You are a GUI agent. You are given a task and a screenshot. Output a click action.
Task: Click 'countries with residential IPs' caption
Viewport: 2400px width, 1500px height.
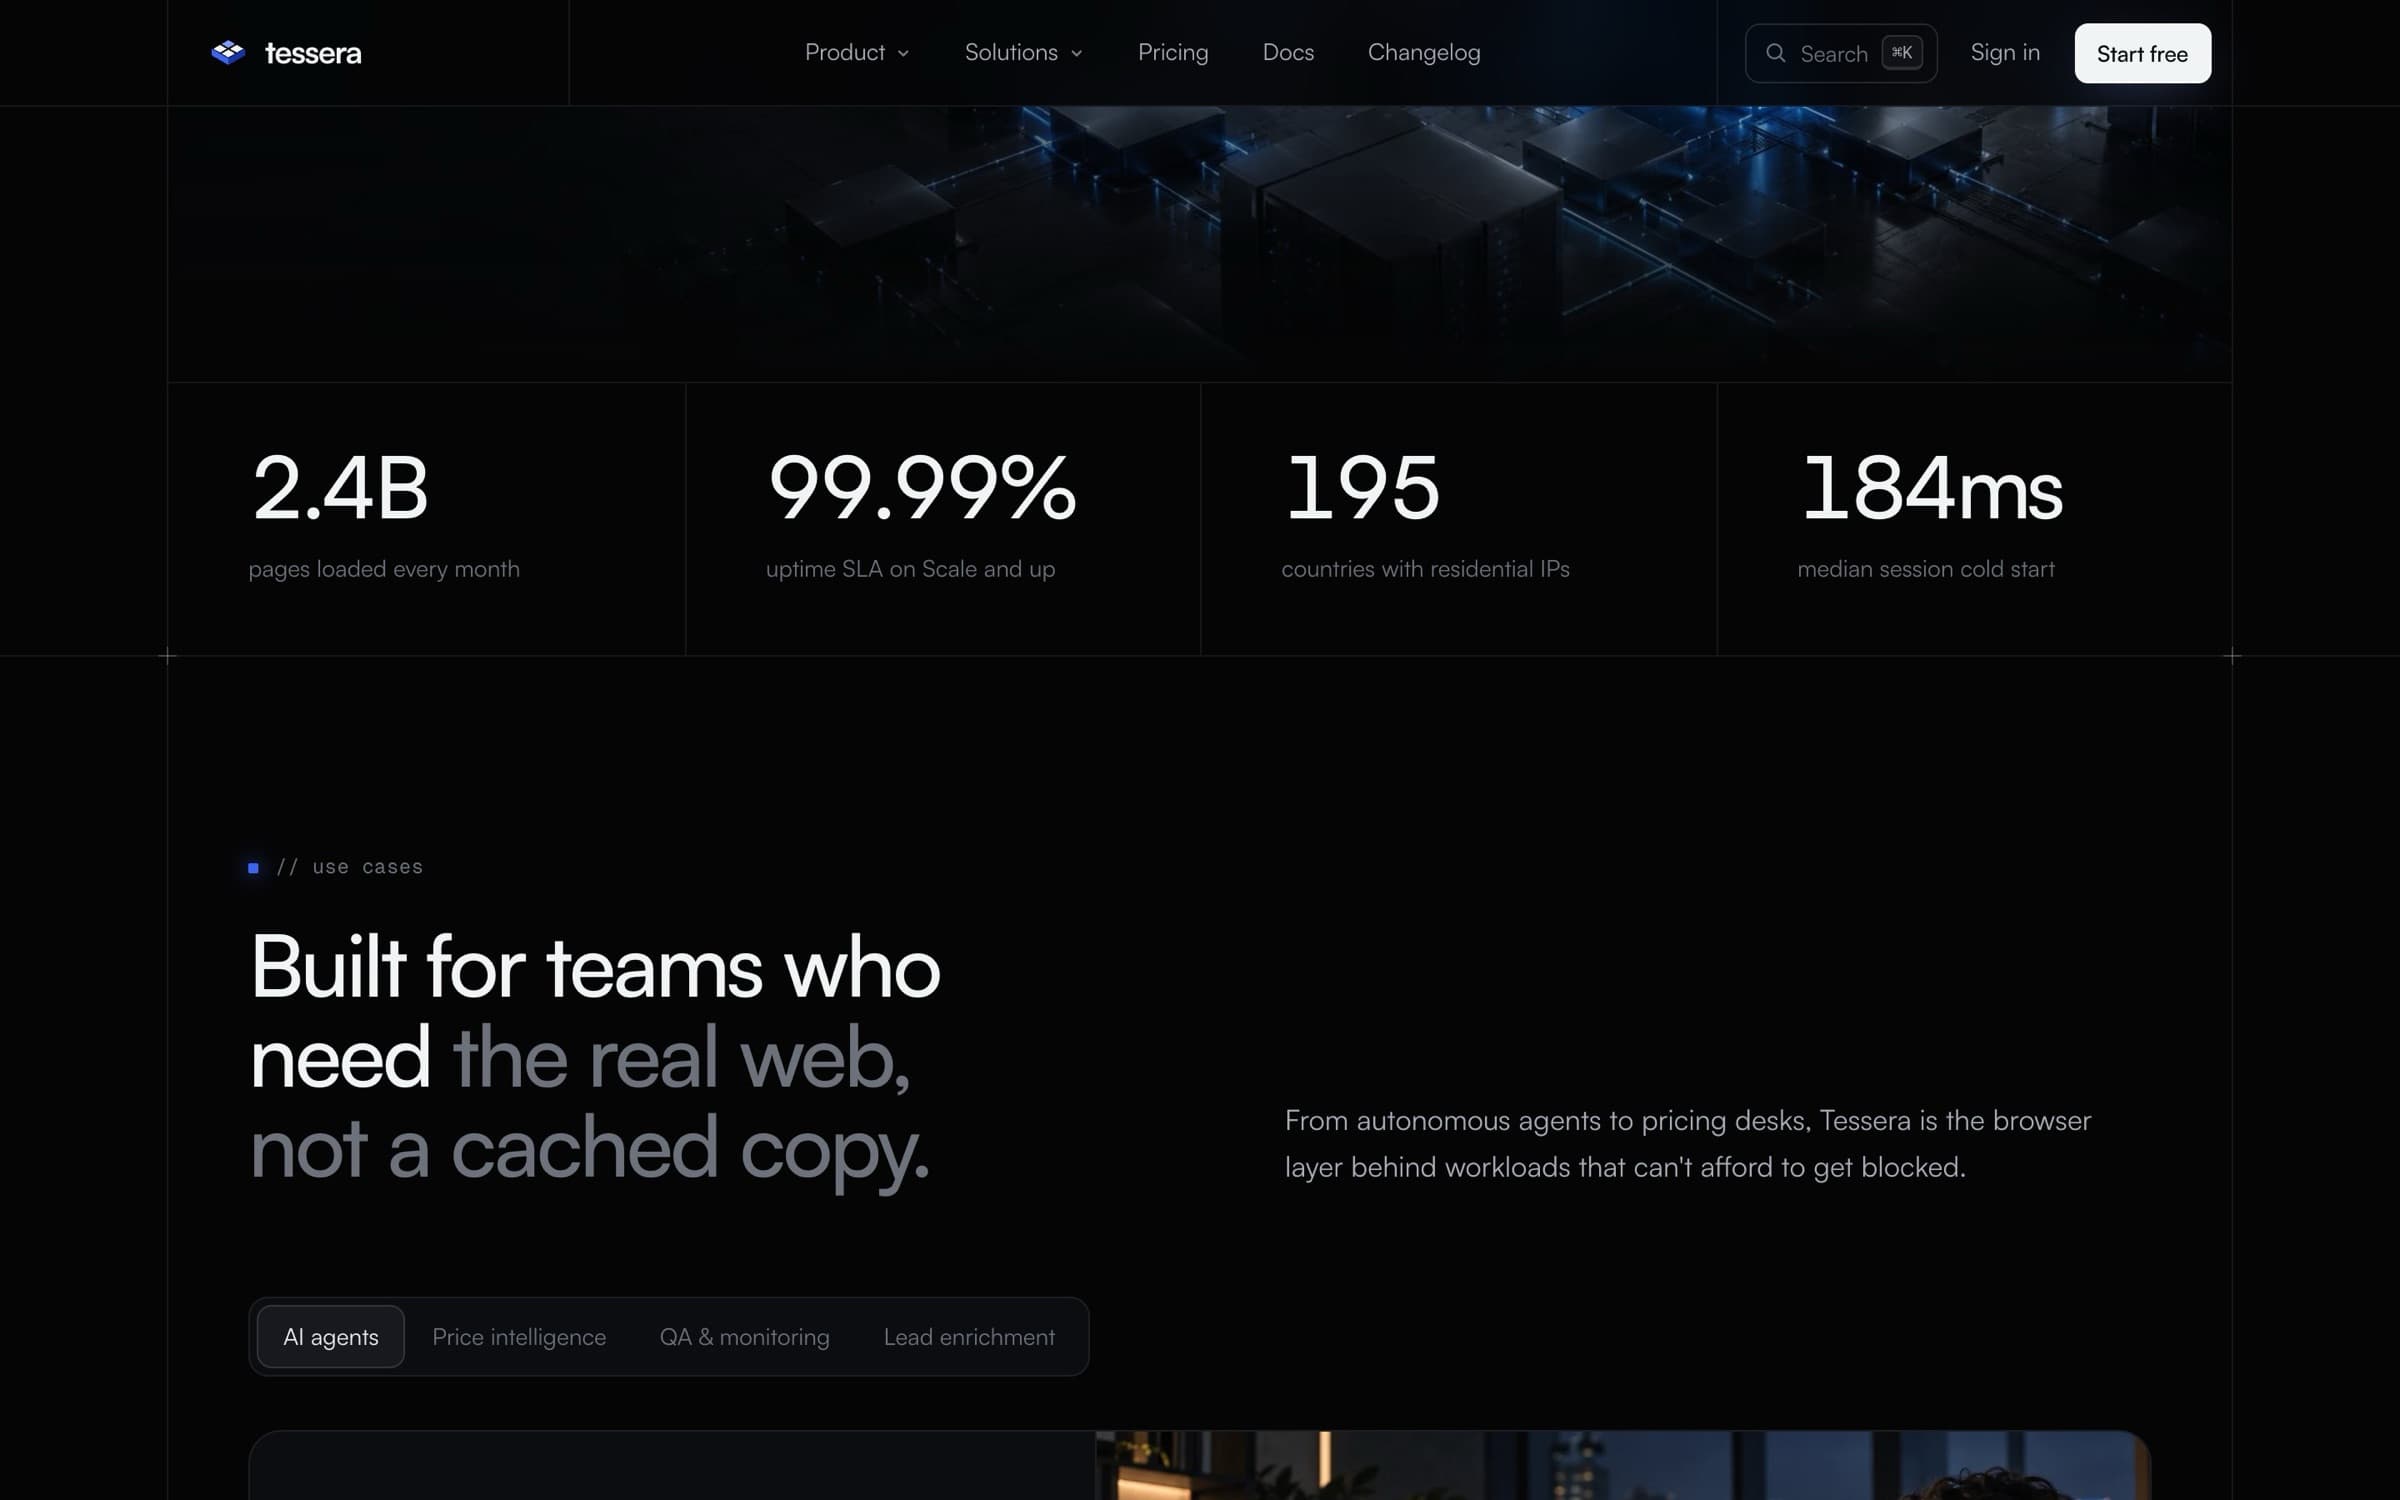point(1425,569)
